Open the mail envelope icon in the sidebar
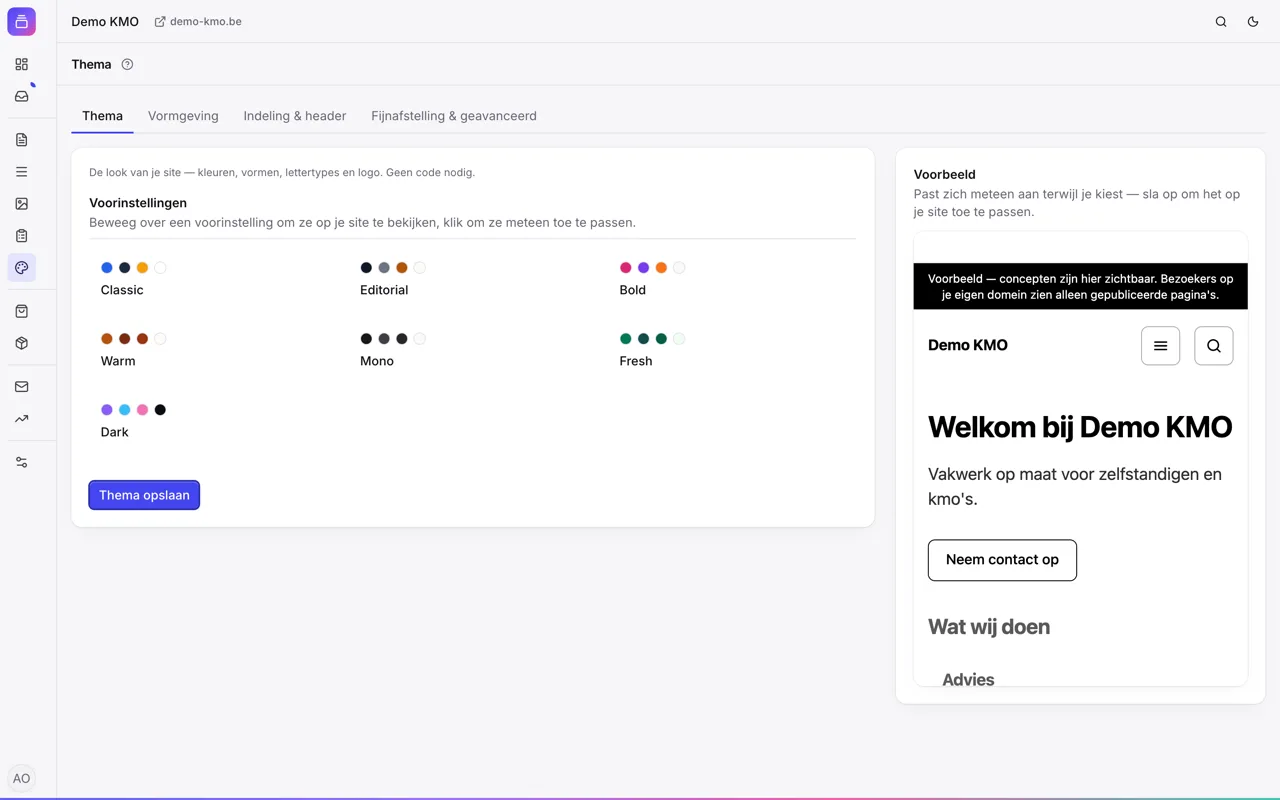Screen dimensions: 1280x800 click(21, 387)
